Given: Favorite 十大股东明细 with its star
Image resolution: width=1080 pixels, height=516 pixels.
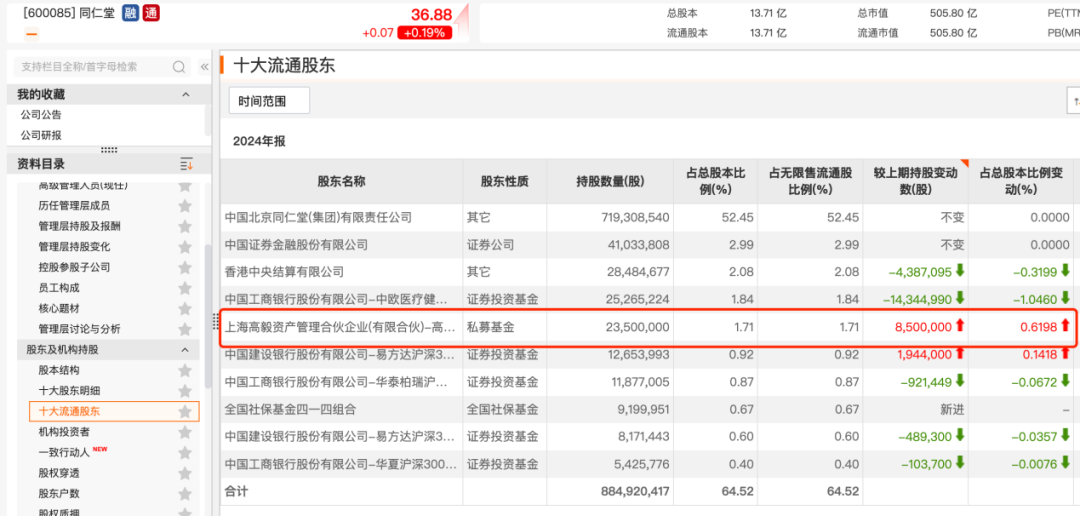Looking at the screenshot, I should pos(184,390).
